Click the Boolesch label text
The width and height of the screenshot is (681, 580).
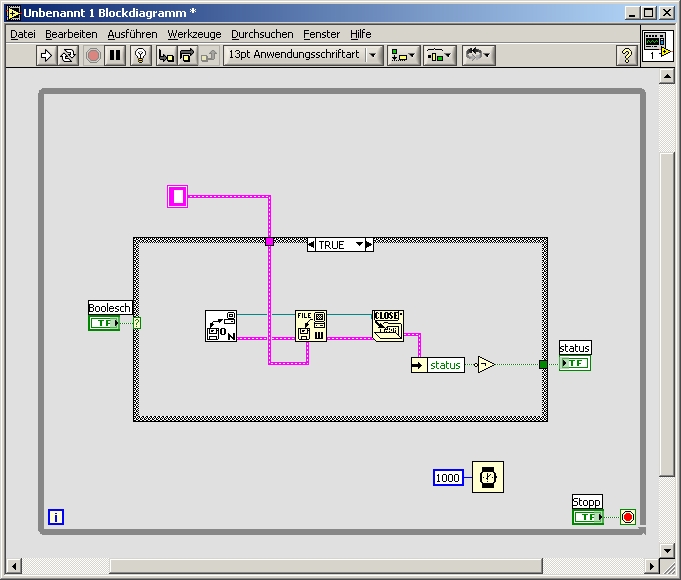(109, 308)
